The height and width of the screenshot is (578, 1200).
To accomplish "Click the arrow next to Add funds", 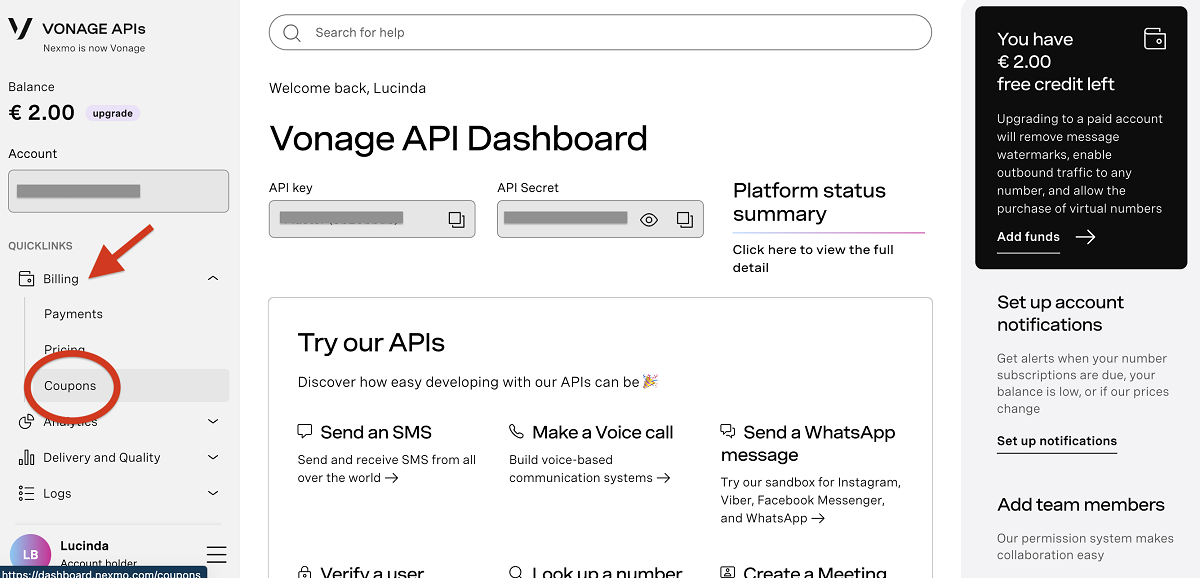I will click(x=1085, y=237).
